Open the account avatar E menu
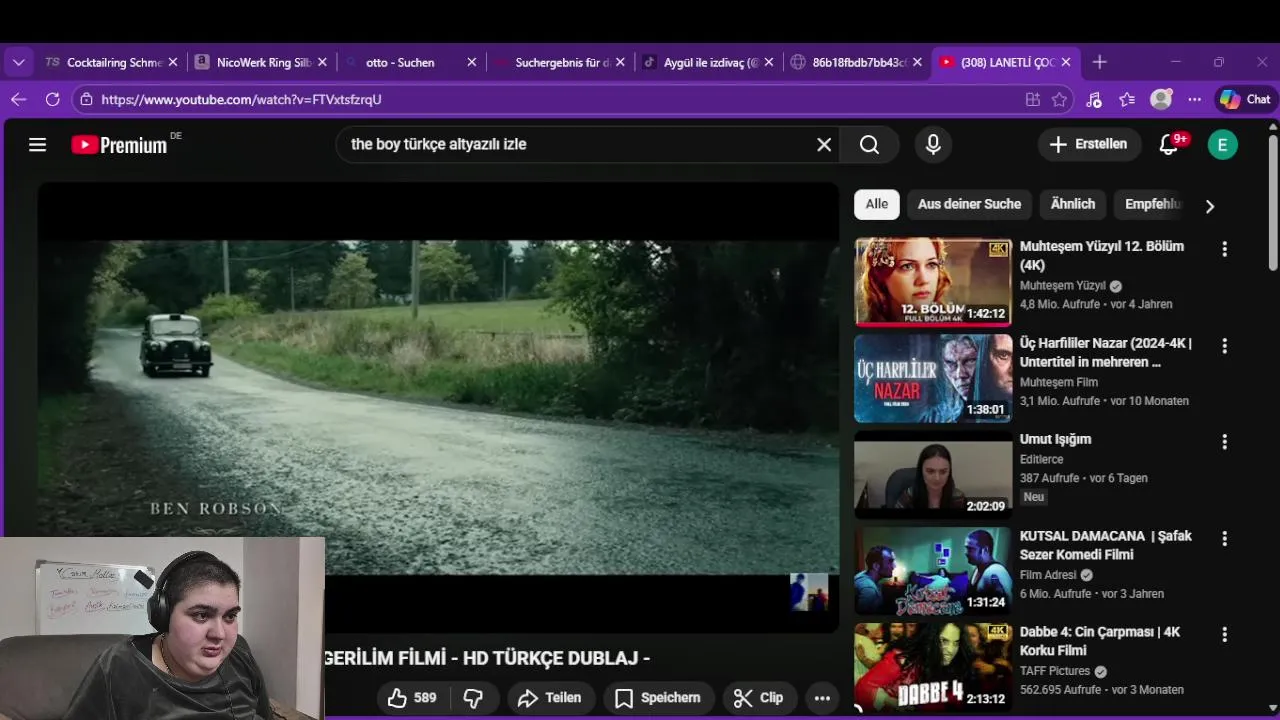1280x720 pixels. [x=1222, y=145]
